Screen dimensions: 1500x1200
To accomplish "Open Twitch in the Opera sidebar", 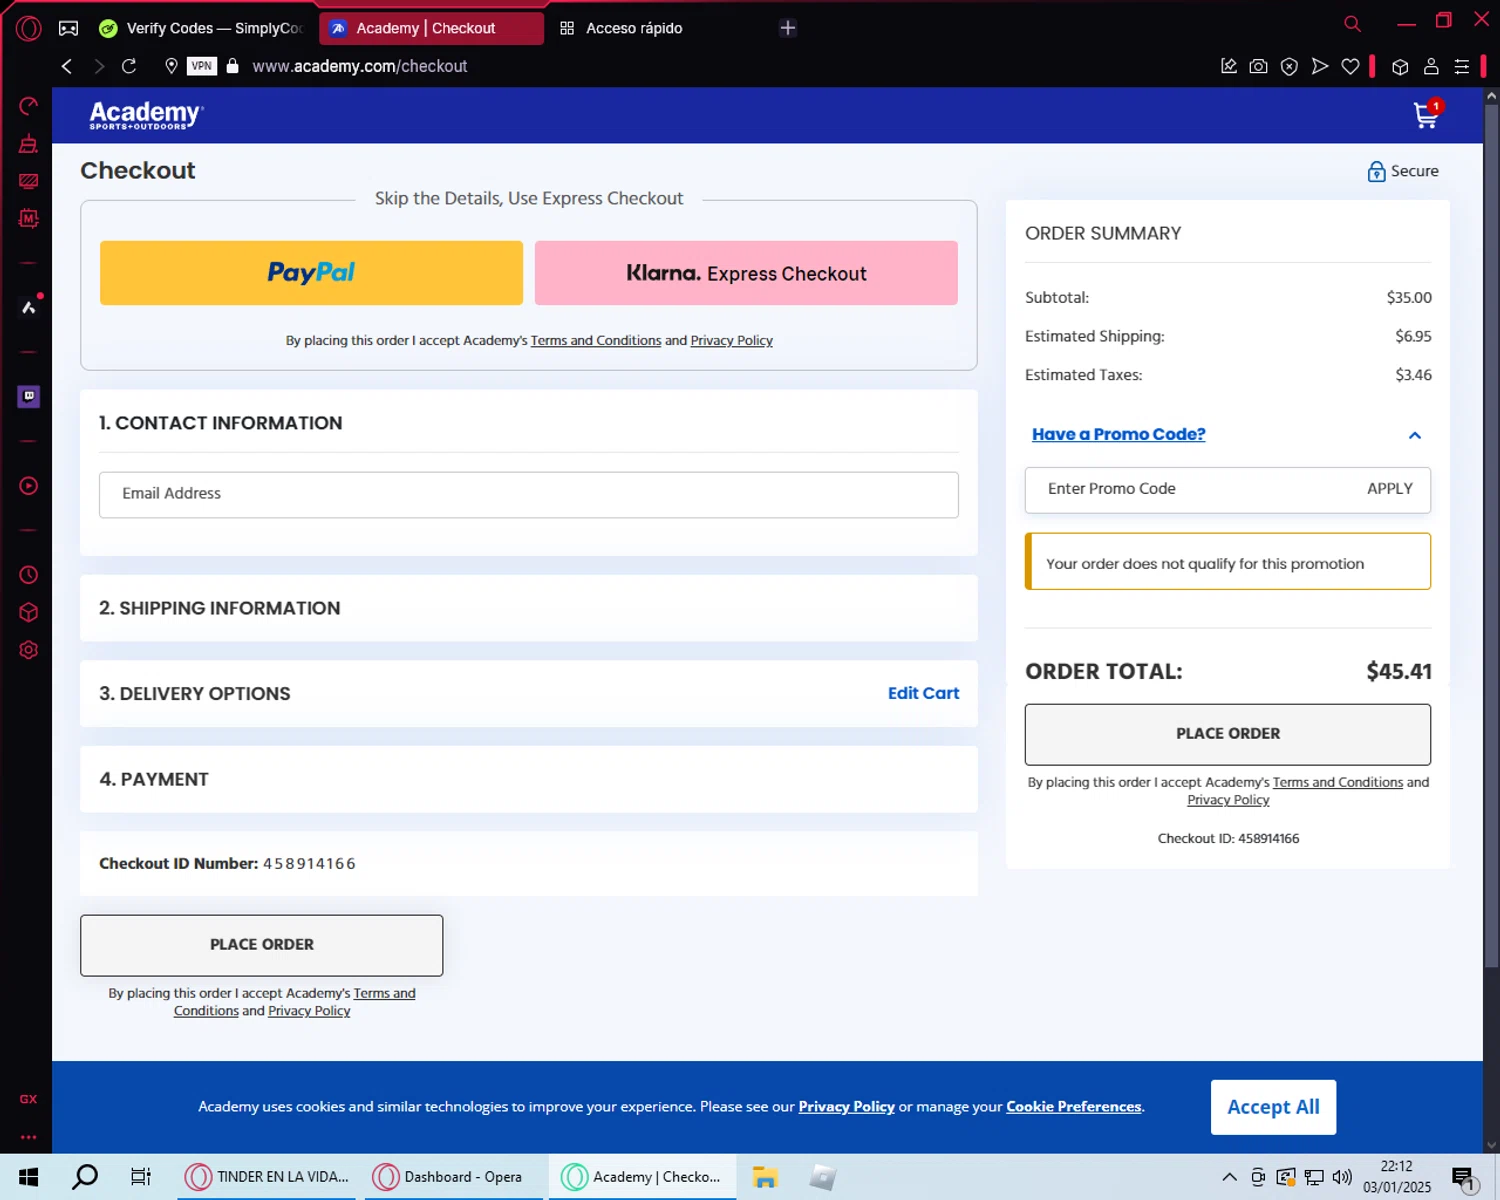I will (29, 396).
